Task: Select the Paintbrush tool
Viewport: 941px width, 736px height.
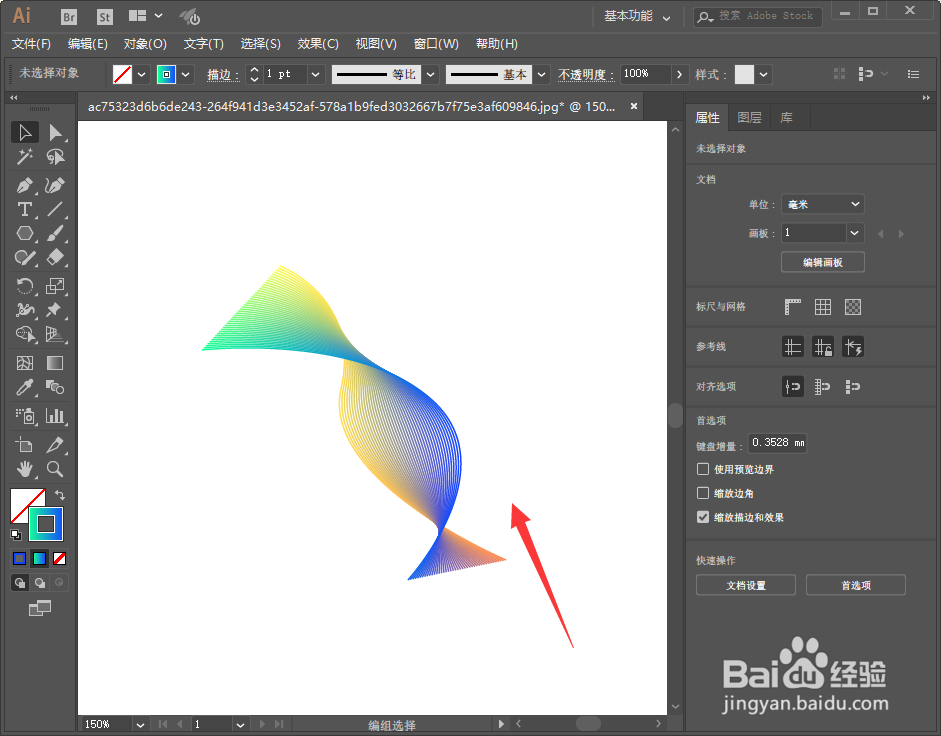Action: coord(55,234)
